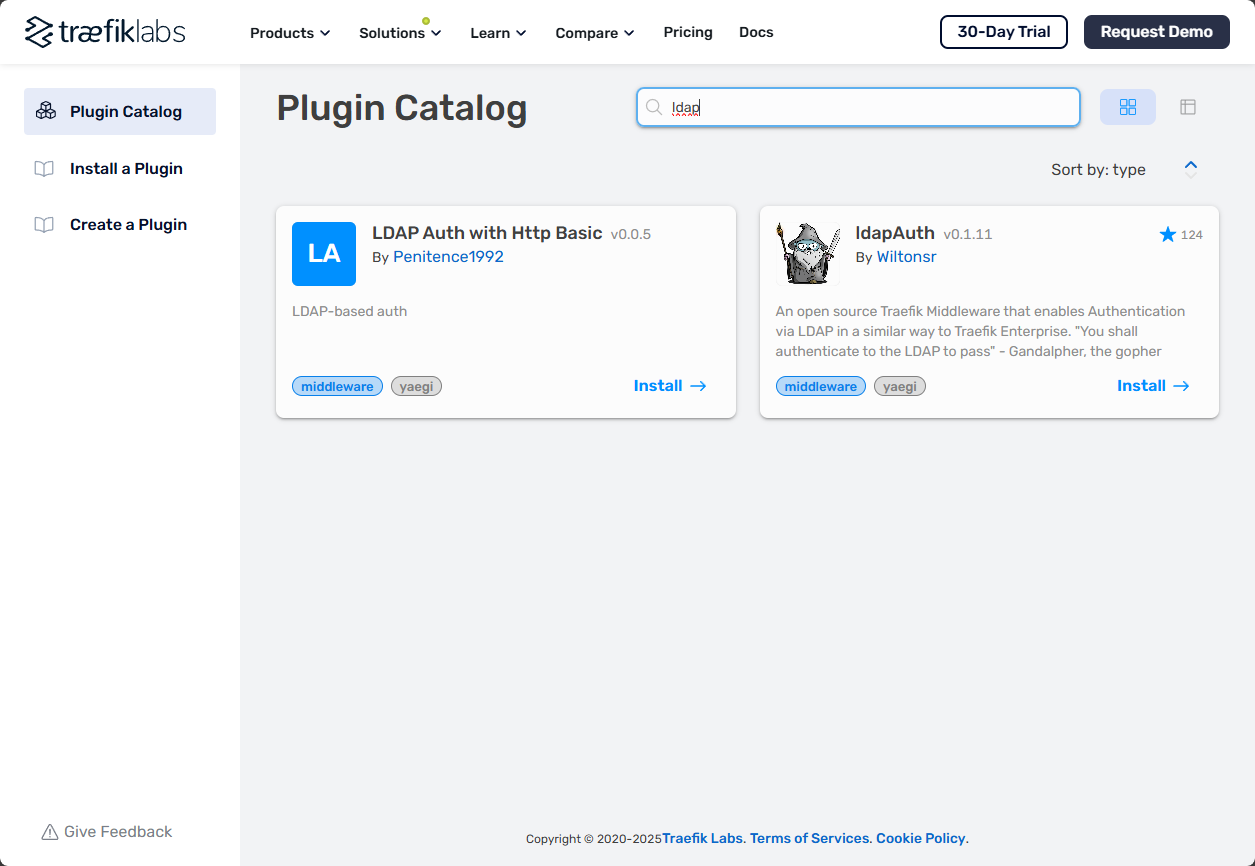
Task: Click the blue LA plugin icon
Action: pos(324,254)
